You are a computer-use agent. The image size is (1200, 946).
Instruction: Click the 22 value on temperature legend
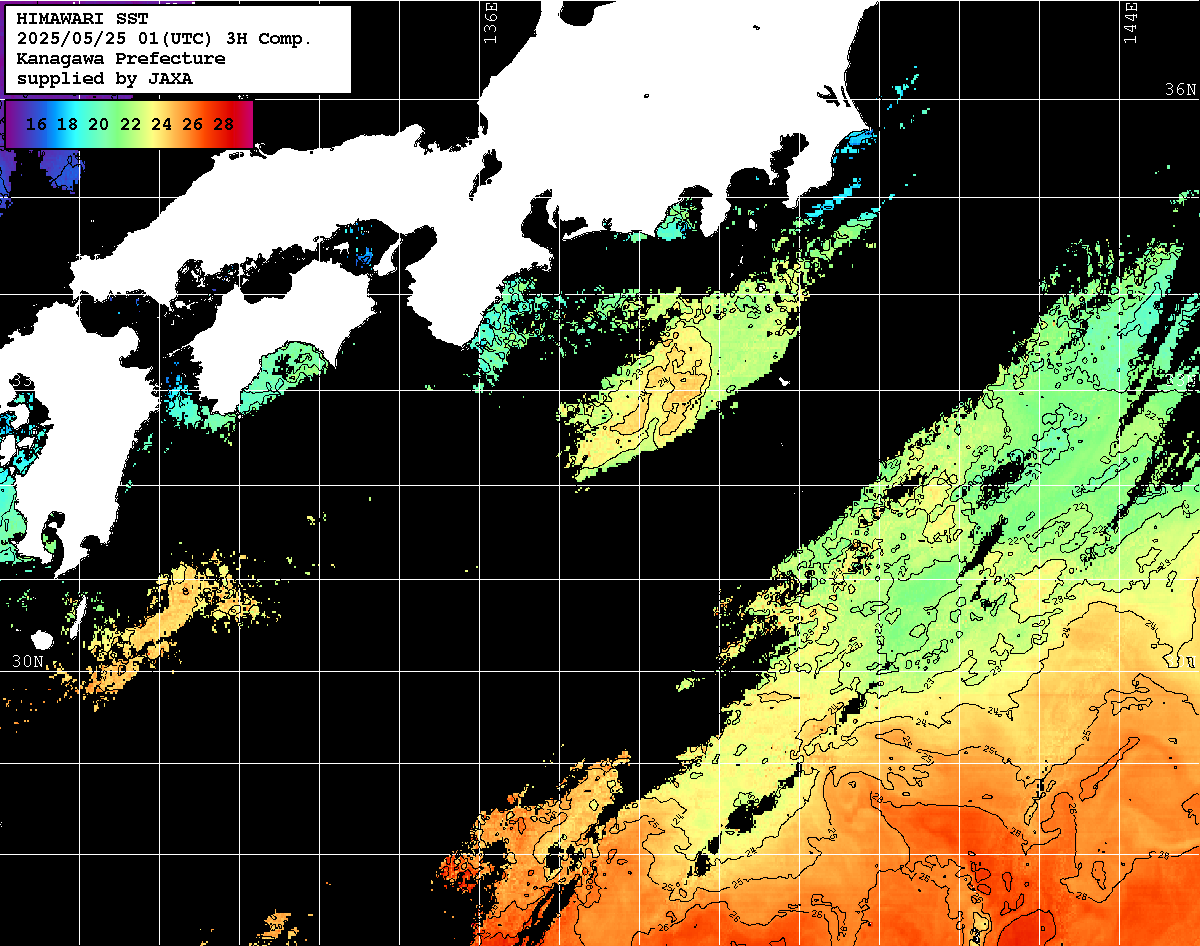pos(130,124)
